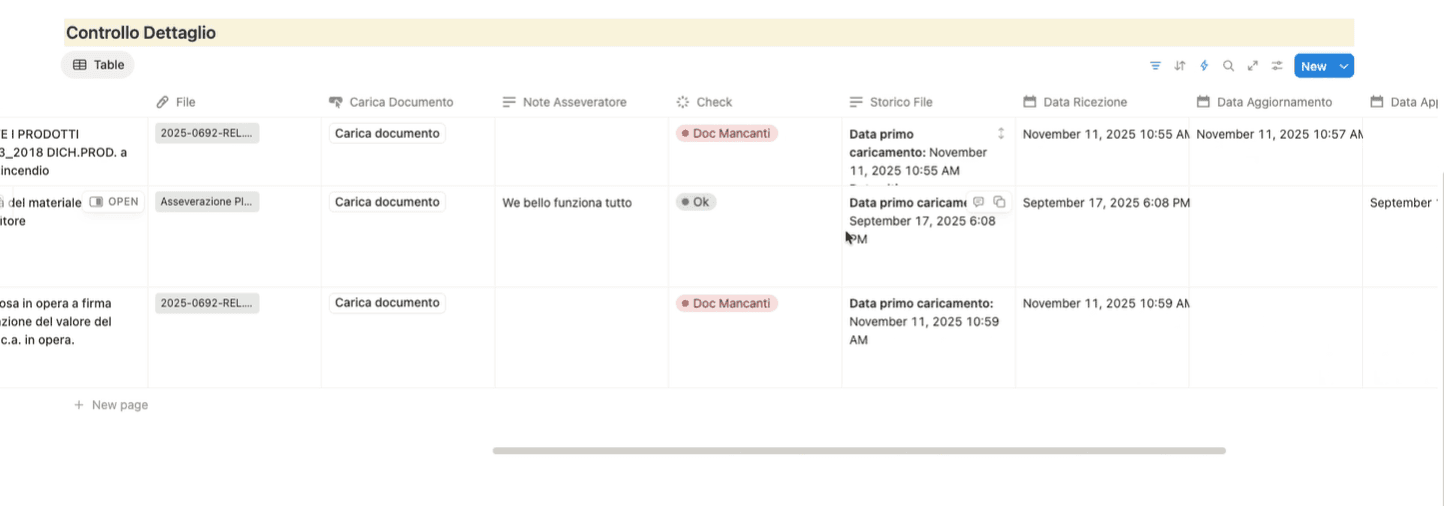Click the 'We bello funziona tutto' note
1444x506 pixels.
coord(567,203)
